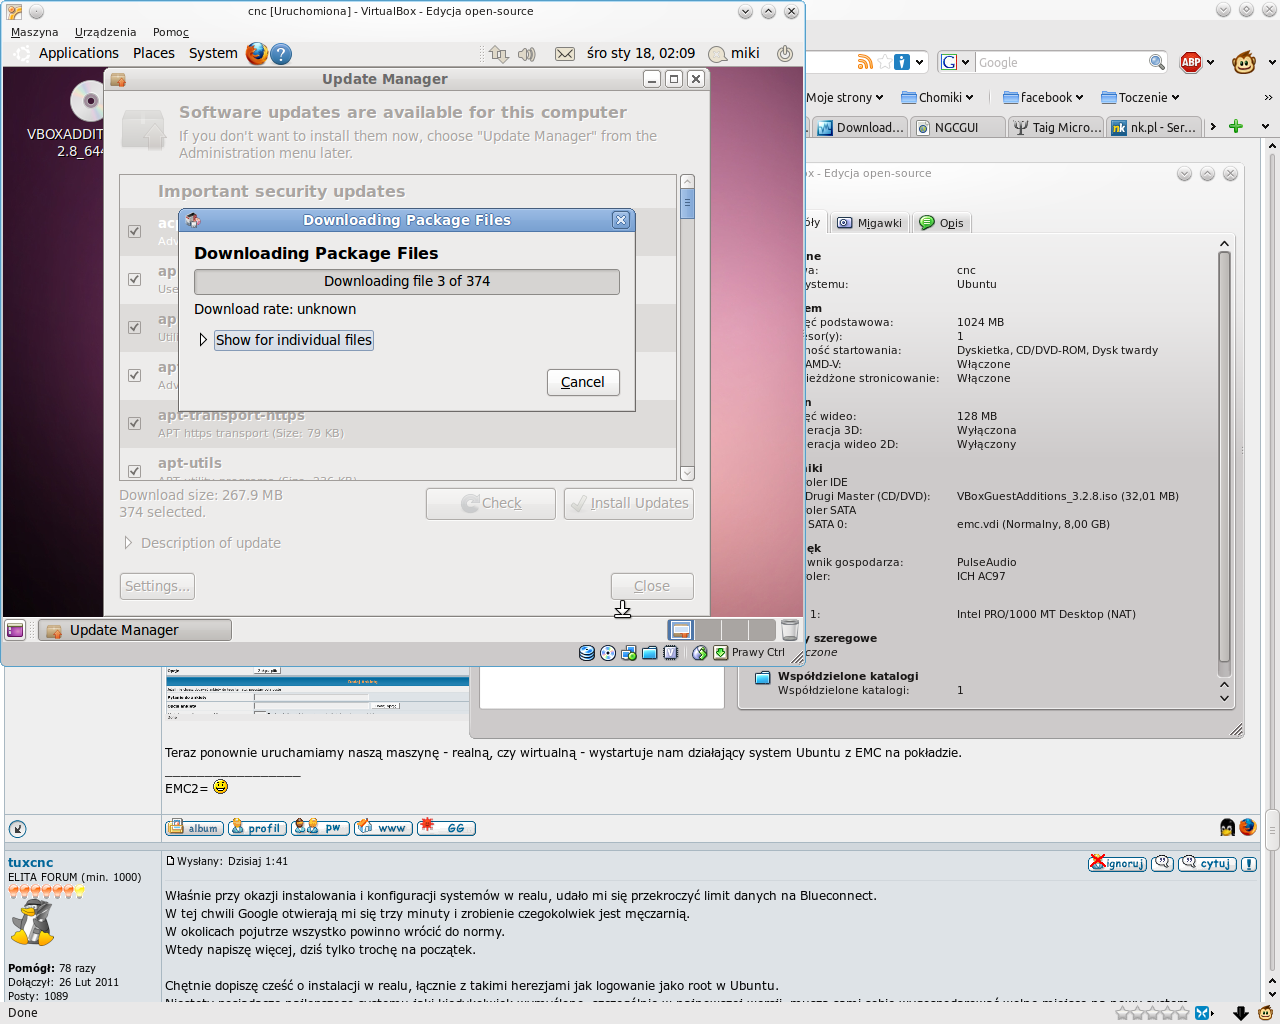Open the facebook bookmarks folder dropdown

click(1044, 97)
